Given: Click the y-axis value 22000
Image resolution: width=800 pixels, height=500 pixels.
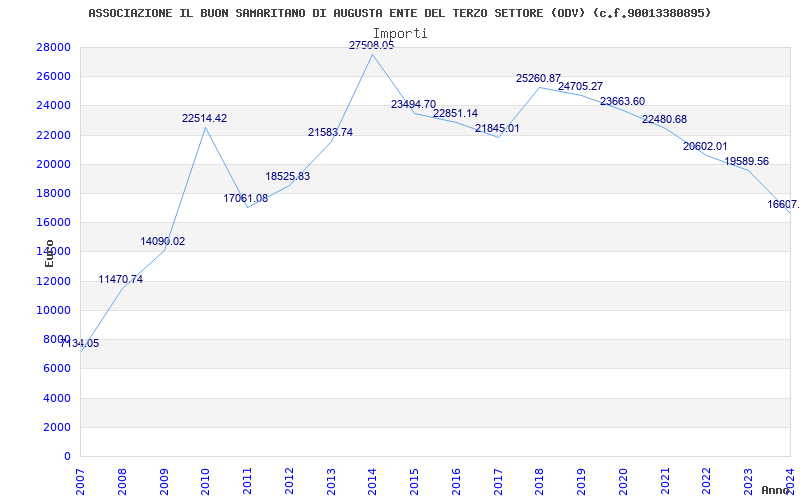Looking at the screenshot, I should (x=54, y=135).
